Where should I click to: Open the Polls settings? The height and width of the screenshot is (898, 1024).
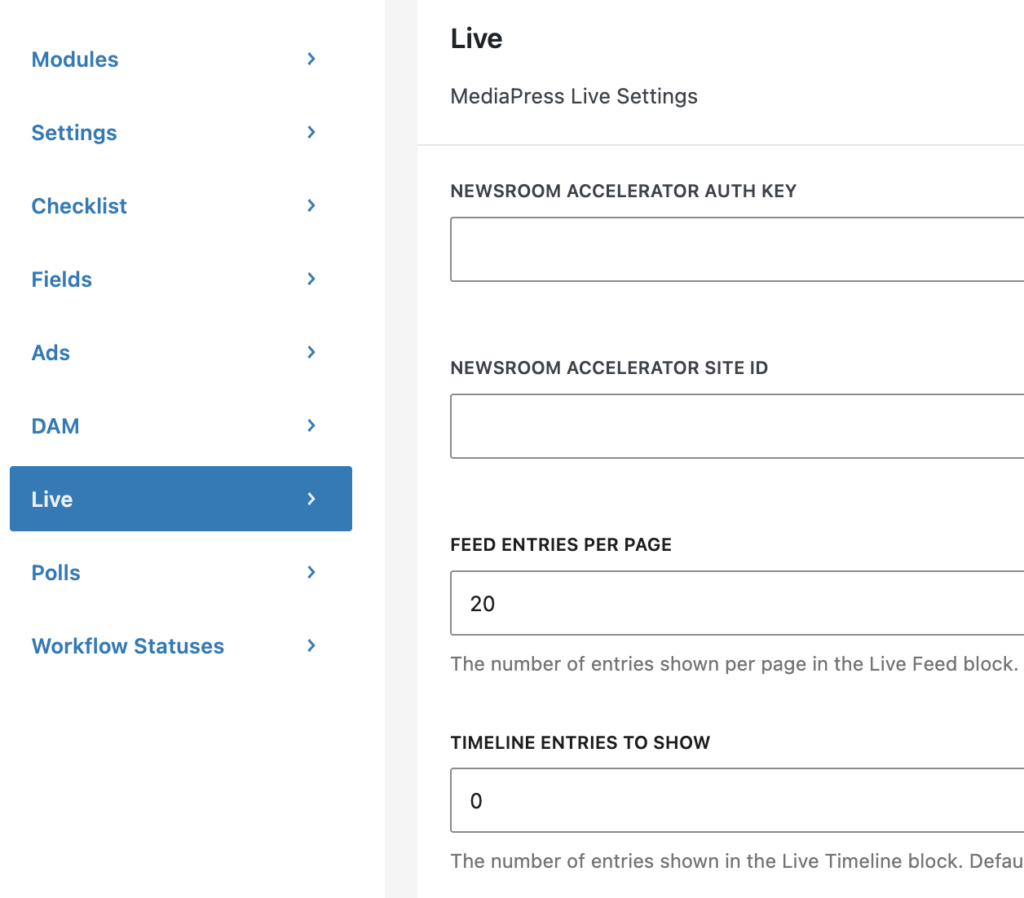[x=181, y=573]
